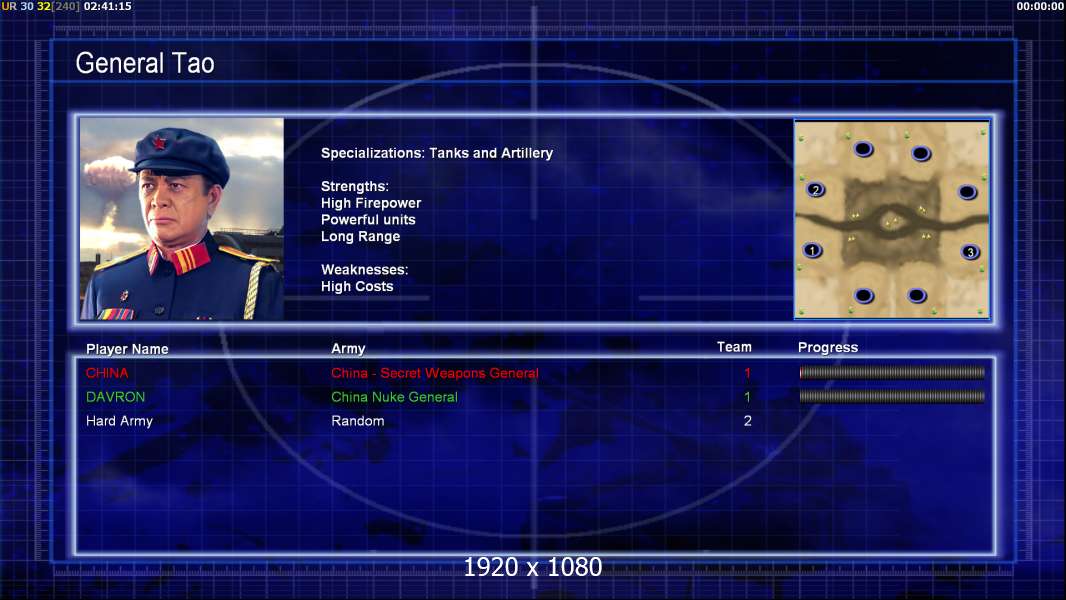
Task: Click 'China - Secret Weapons General' army entry
Action: point(435,373)
